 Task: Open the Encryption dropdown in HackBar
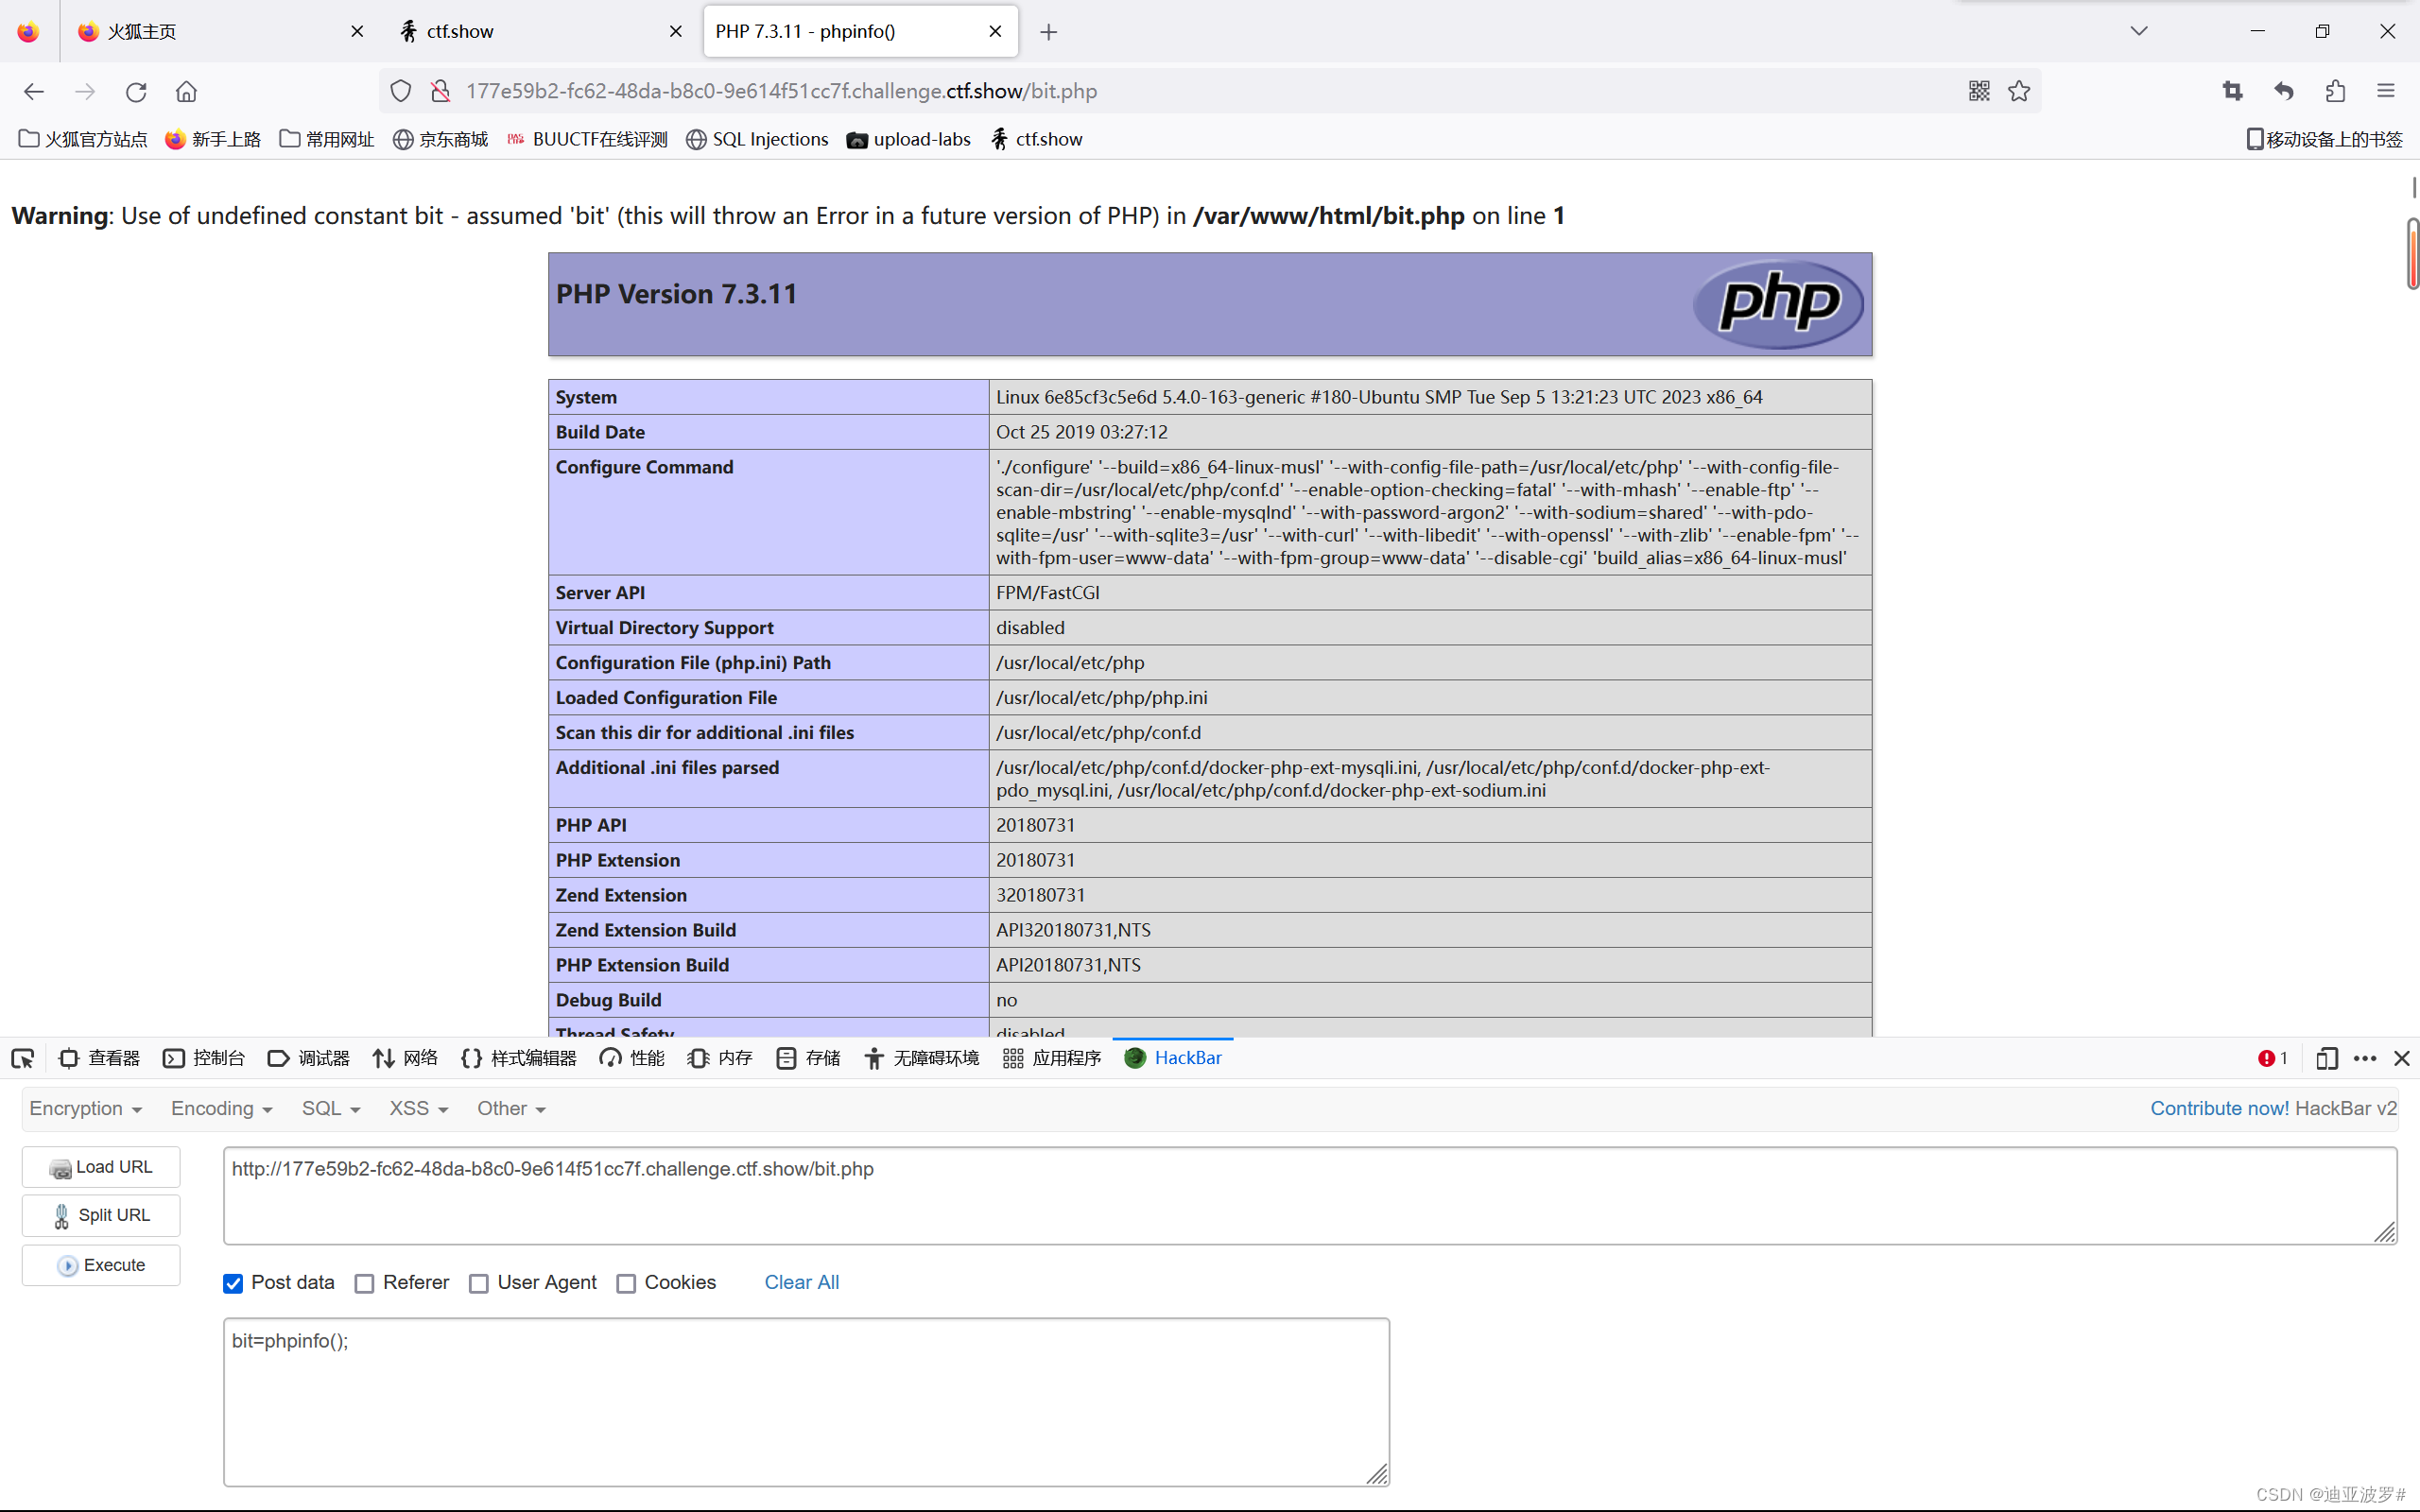[86, 1108]
